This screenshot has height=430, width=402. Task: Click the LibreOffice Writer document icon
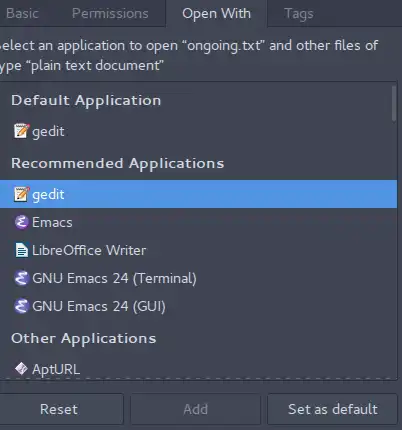tap(22, 250)
